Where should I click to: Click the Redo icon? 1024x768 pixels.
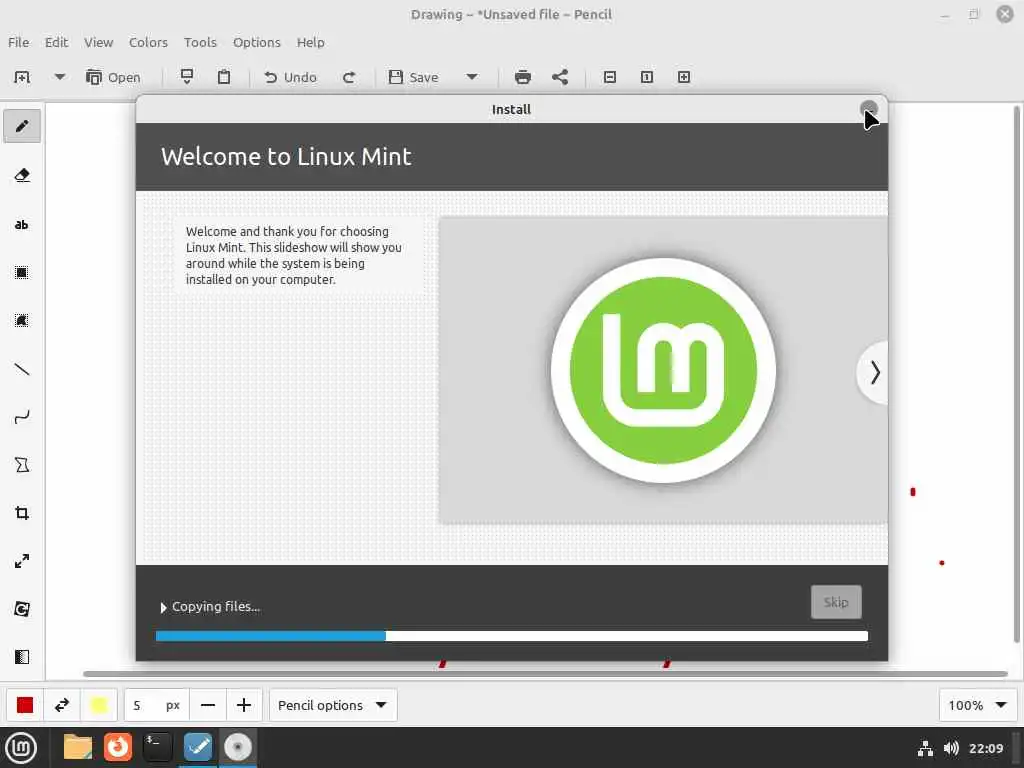click(349, 77)
